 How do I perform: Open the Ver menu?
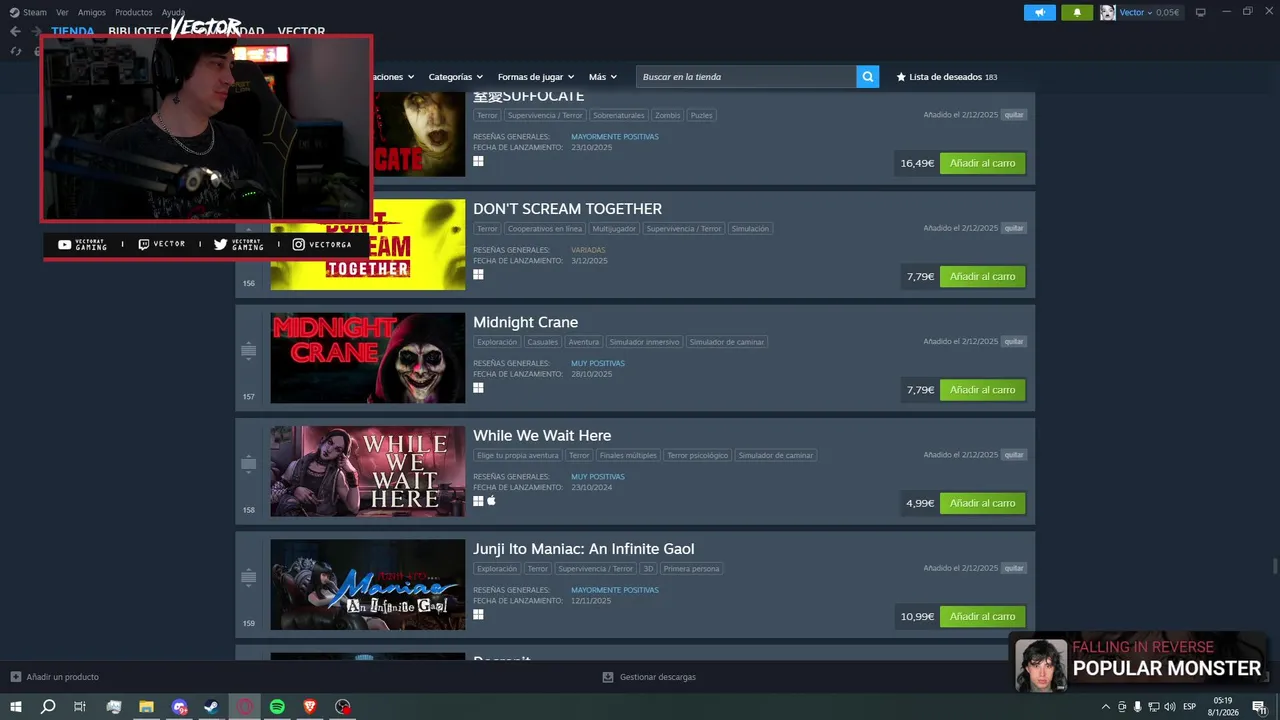[x=63, y=12]
